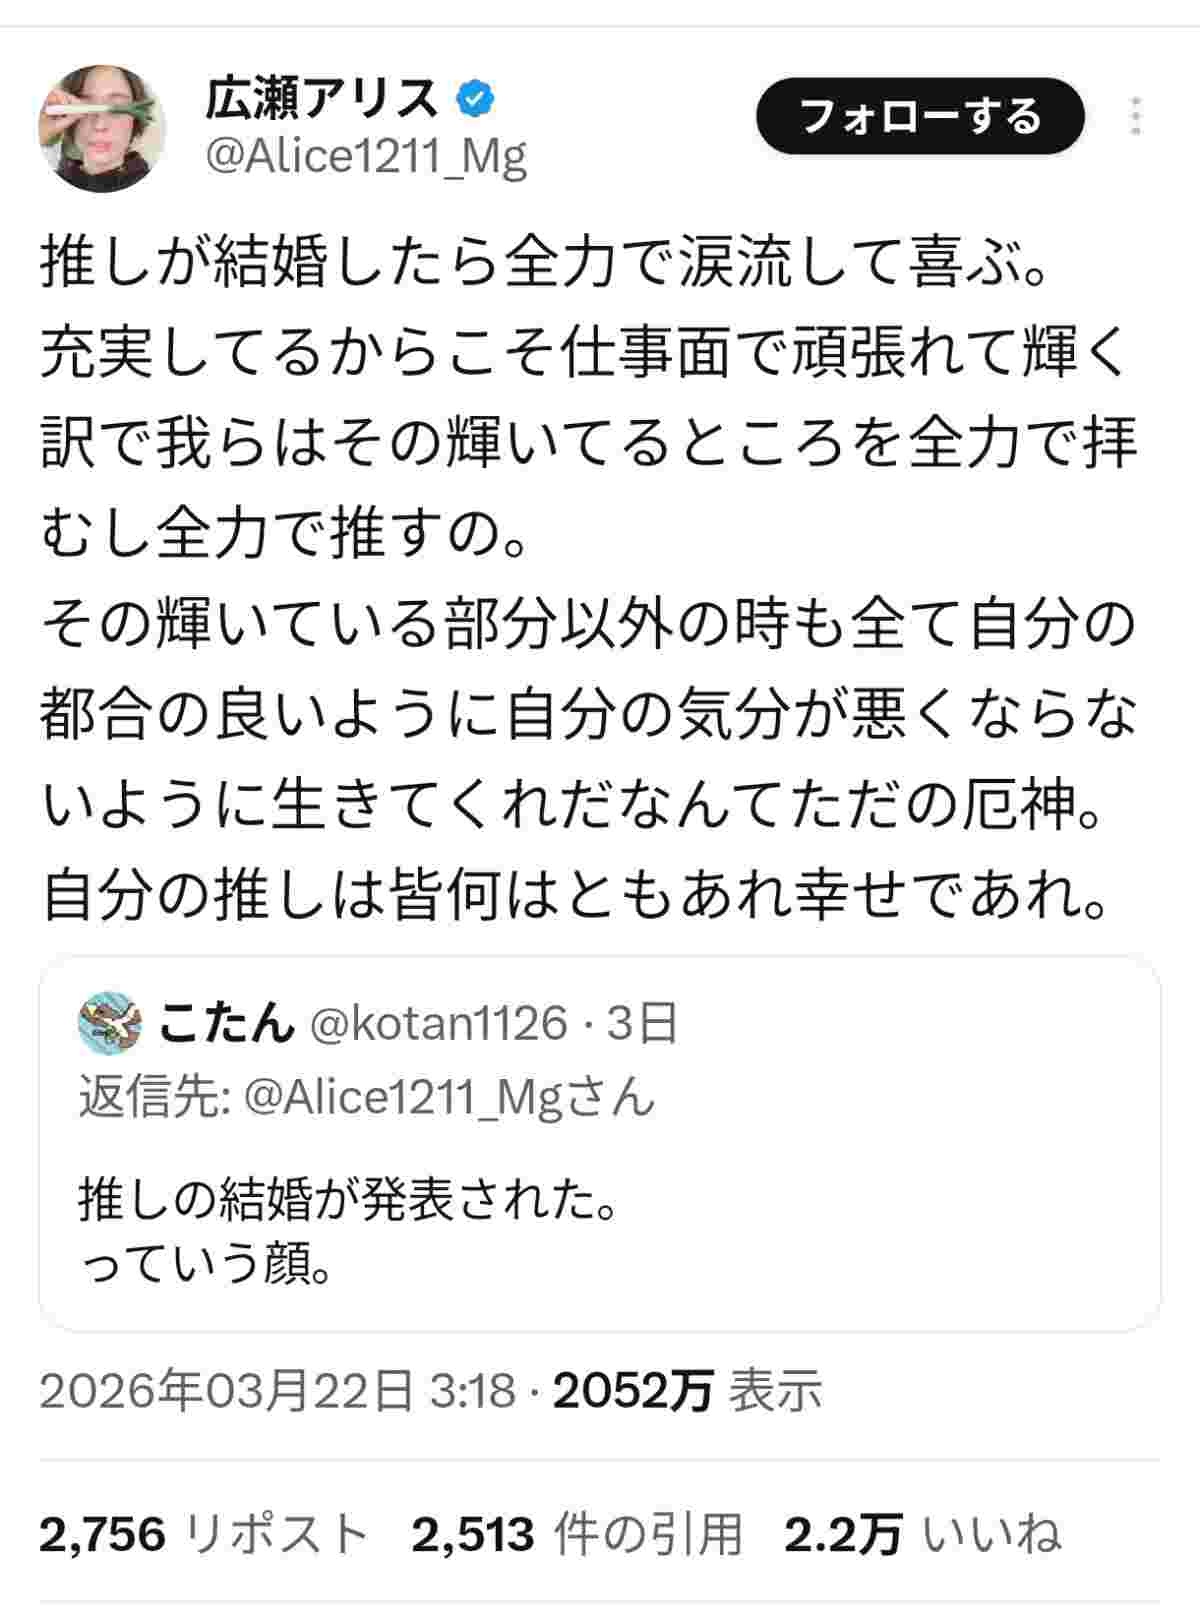Image resolution: width=1200 pixels, height=1621 pixels.
Task: Open the three-dot more options menu
Action: point(1135,117)
